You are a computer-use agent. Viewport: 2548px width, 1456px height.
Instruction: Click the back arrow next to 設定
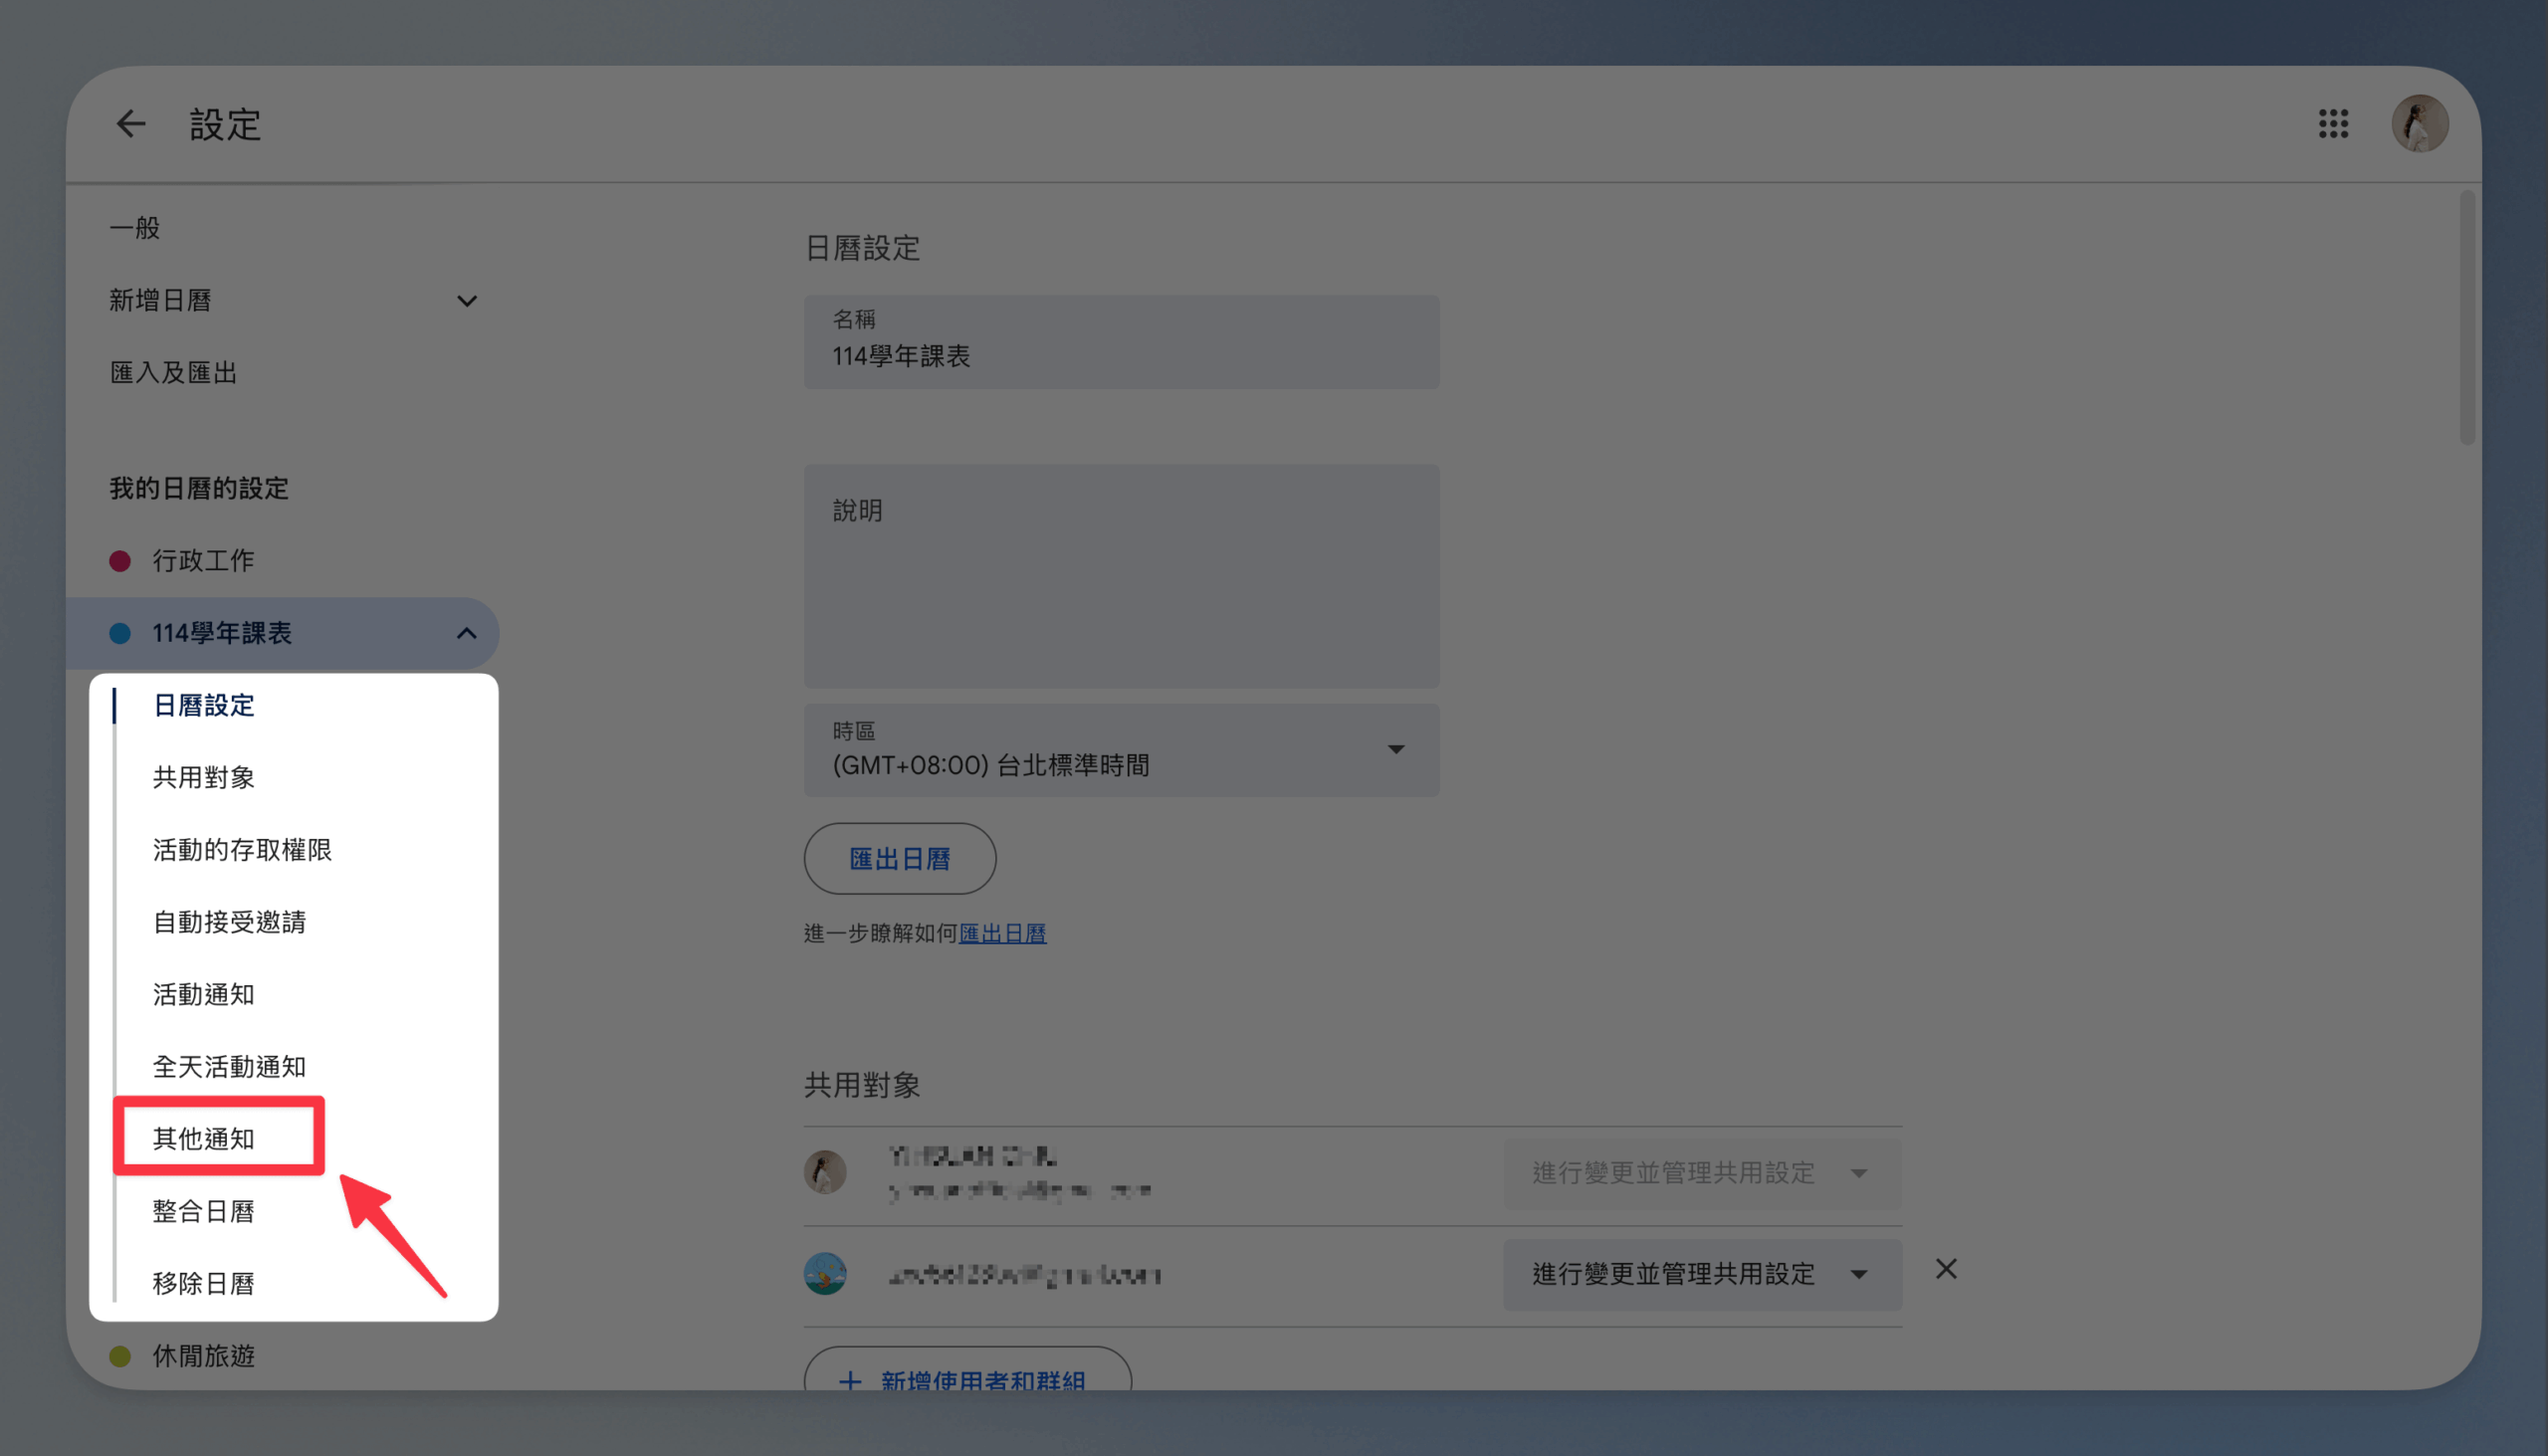click(x=131, y=124)
